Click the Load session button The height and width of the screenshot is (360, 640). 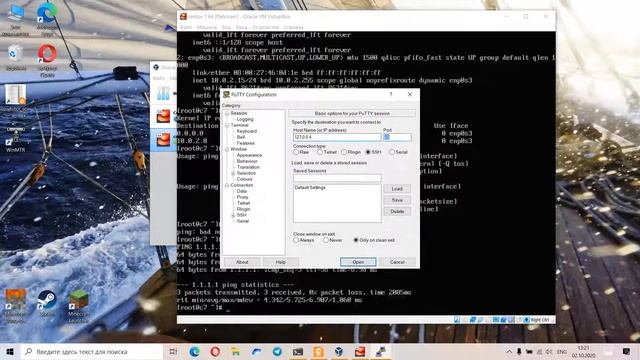(x=397, y=189)
